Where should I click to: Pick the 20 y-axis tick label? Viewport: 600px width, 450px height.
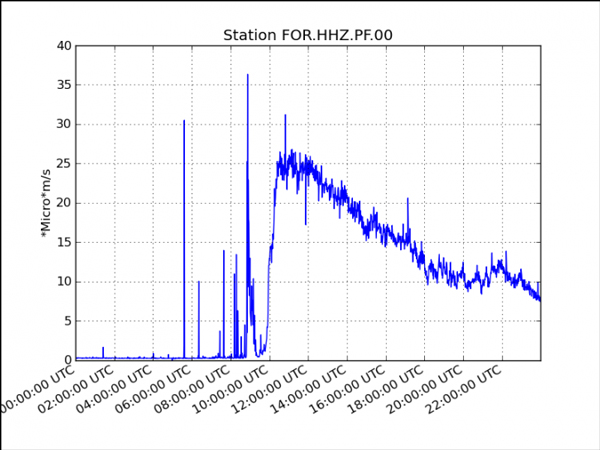(63, 203)
